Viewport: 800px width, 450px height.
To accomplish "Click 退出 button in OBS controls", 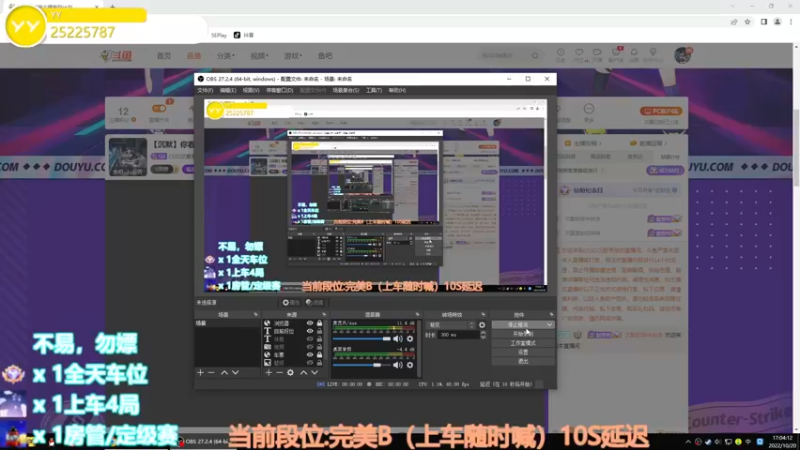I will [523, 361].
